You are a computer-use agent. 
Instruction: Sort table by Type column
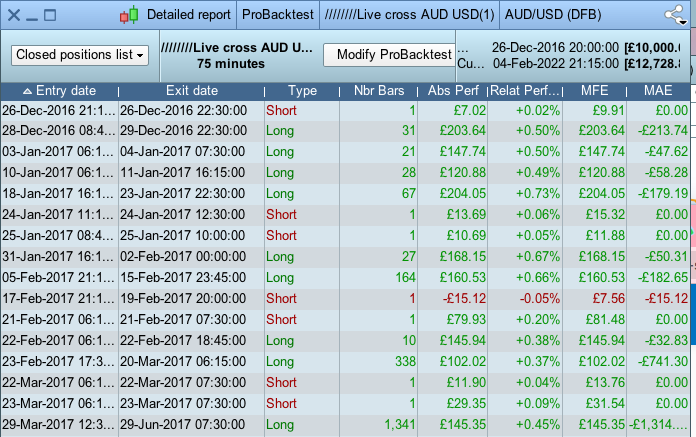[x=302, y=91]
